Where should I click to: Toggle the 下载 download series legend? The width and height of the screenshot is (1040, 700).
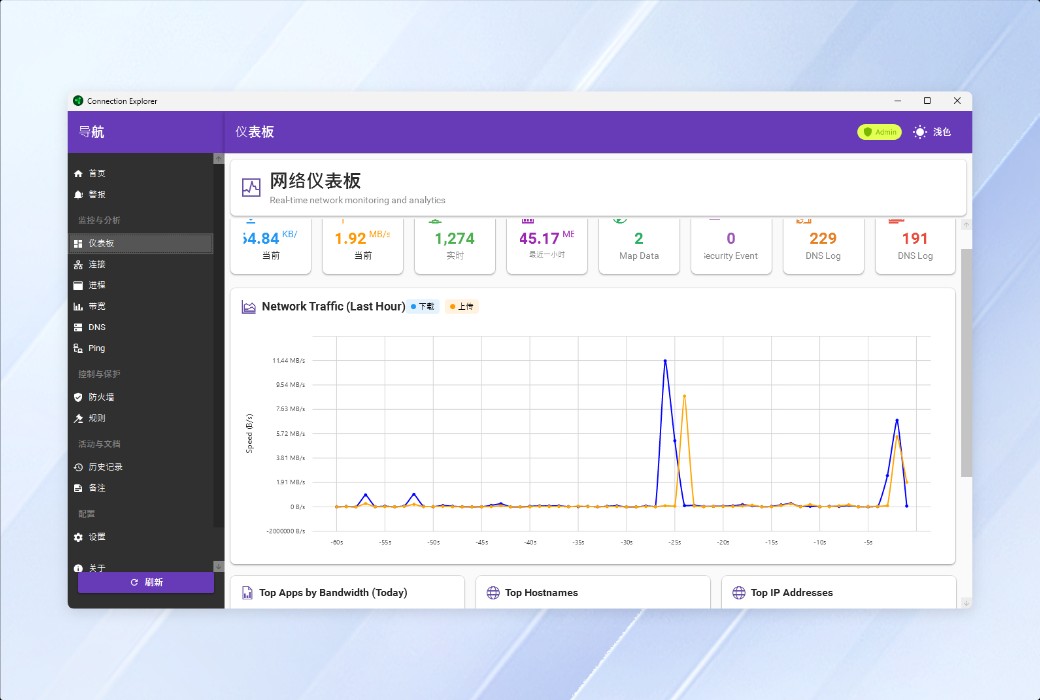(x=422, y=307)
